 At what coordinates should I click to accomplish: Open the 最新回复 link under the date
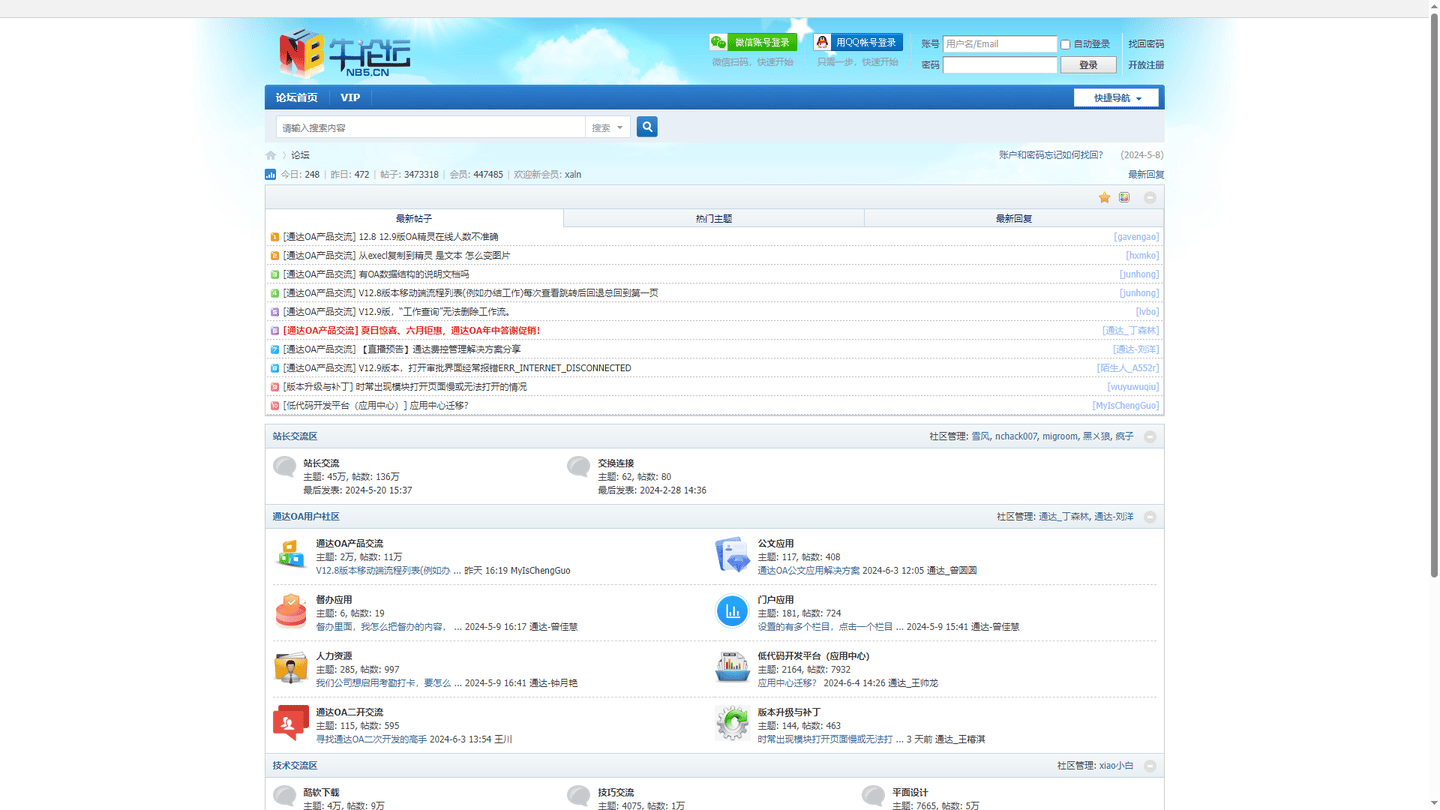[x=1146, y=174]
